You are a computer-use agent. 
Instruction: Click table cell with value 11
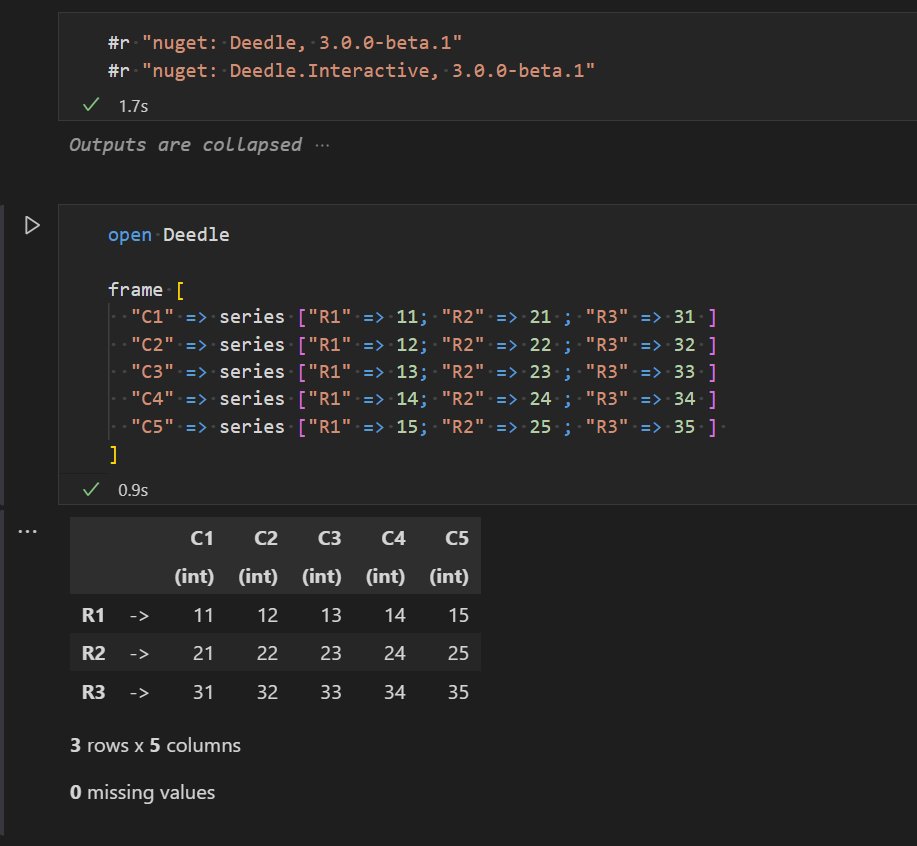(204, 615)
